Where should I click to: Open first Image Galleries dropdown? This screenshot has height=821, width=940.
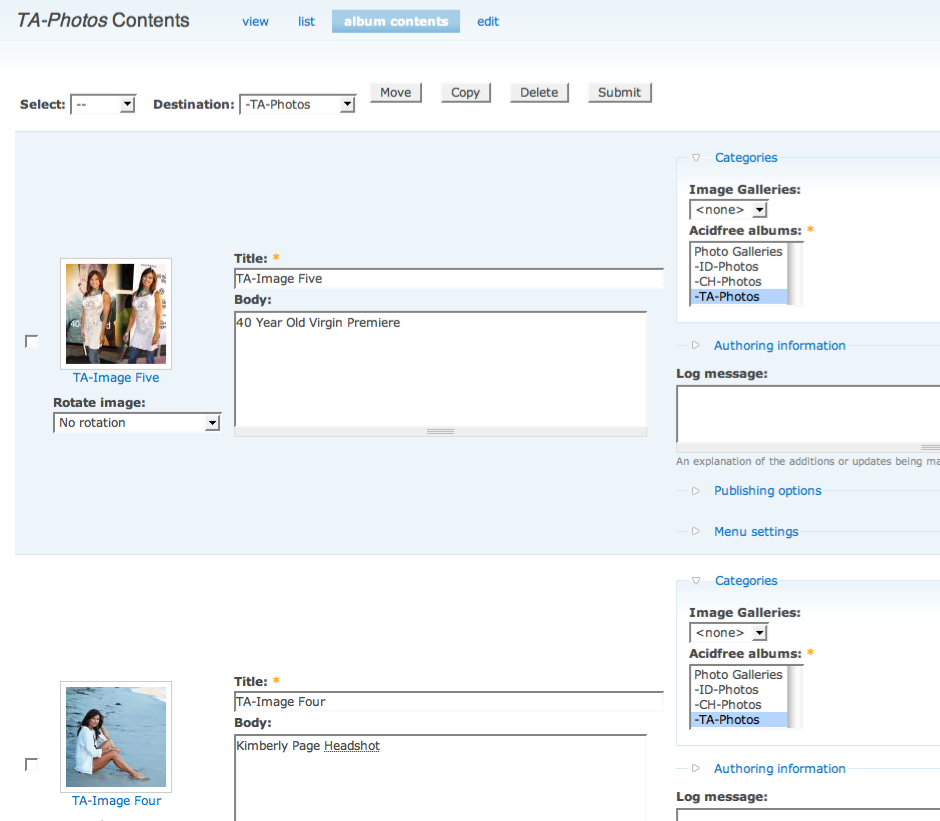click(728, 210)
